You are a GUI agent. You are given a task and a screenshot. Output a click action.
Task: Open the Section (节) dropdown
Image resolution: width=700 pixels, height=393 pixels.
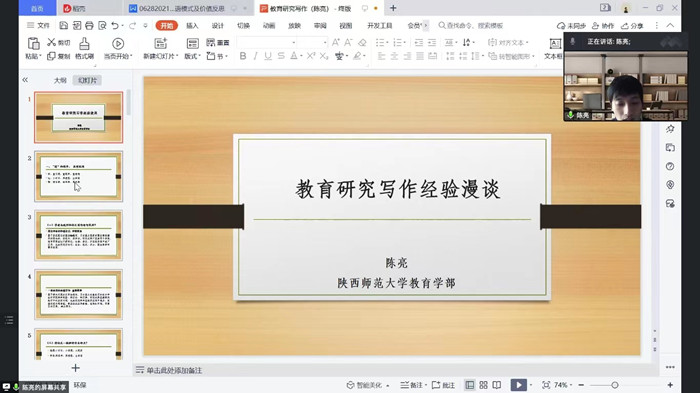217,56
